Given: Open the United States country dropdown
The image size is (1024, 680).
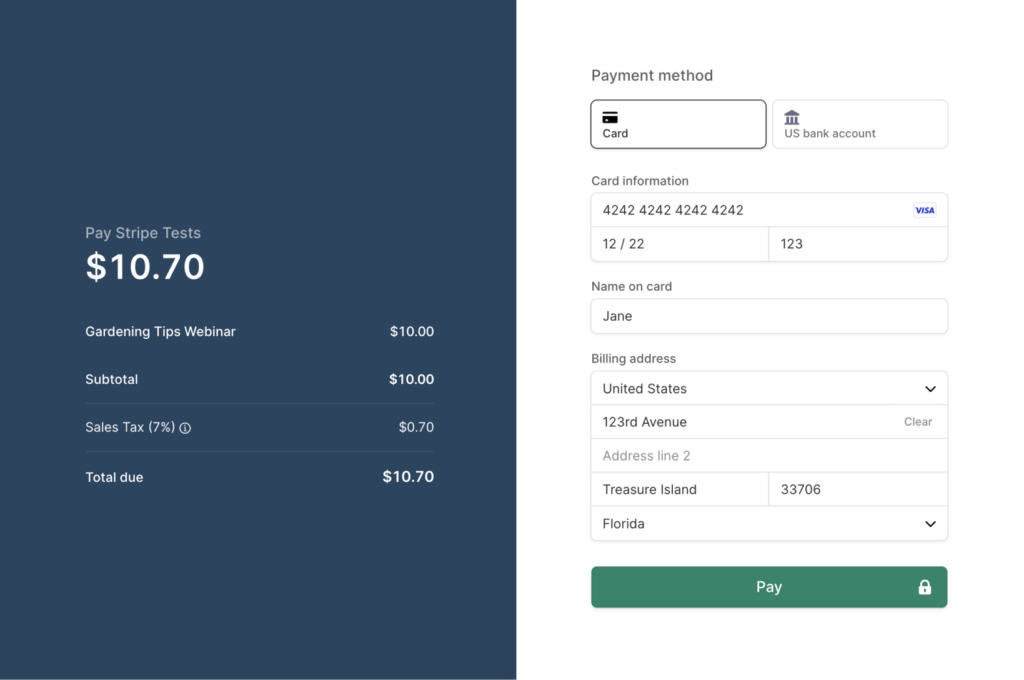Looking at the screenshot, I should click(769, 388).
